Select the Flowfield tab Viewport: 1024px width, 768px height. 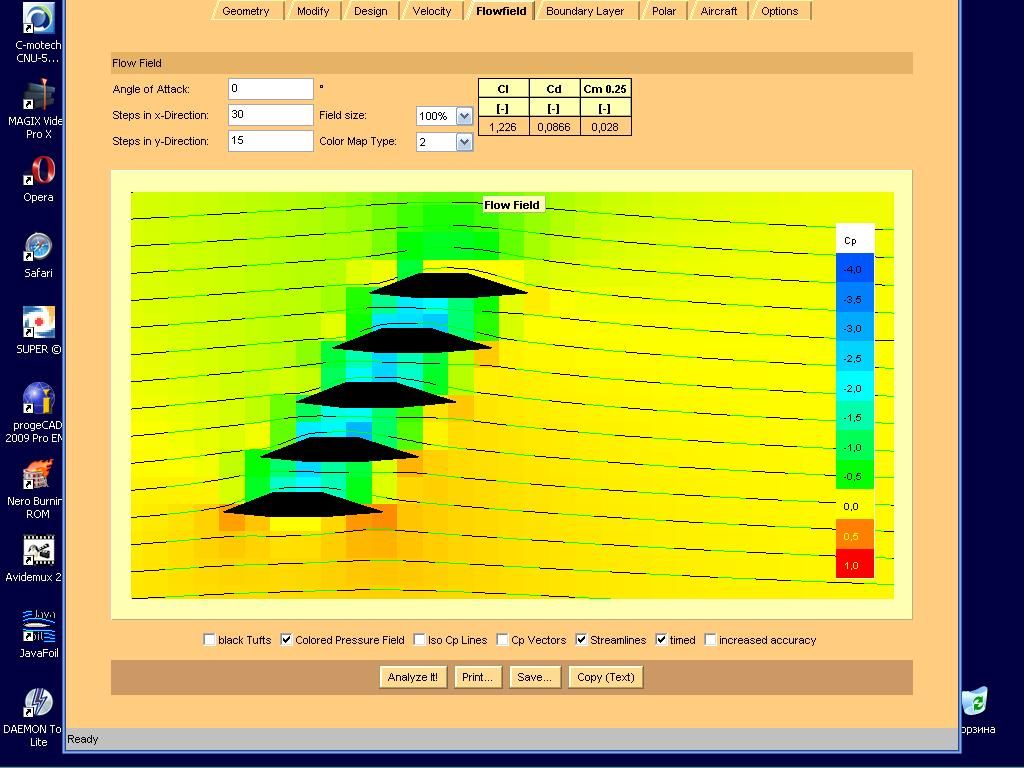click(501, 11)
